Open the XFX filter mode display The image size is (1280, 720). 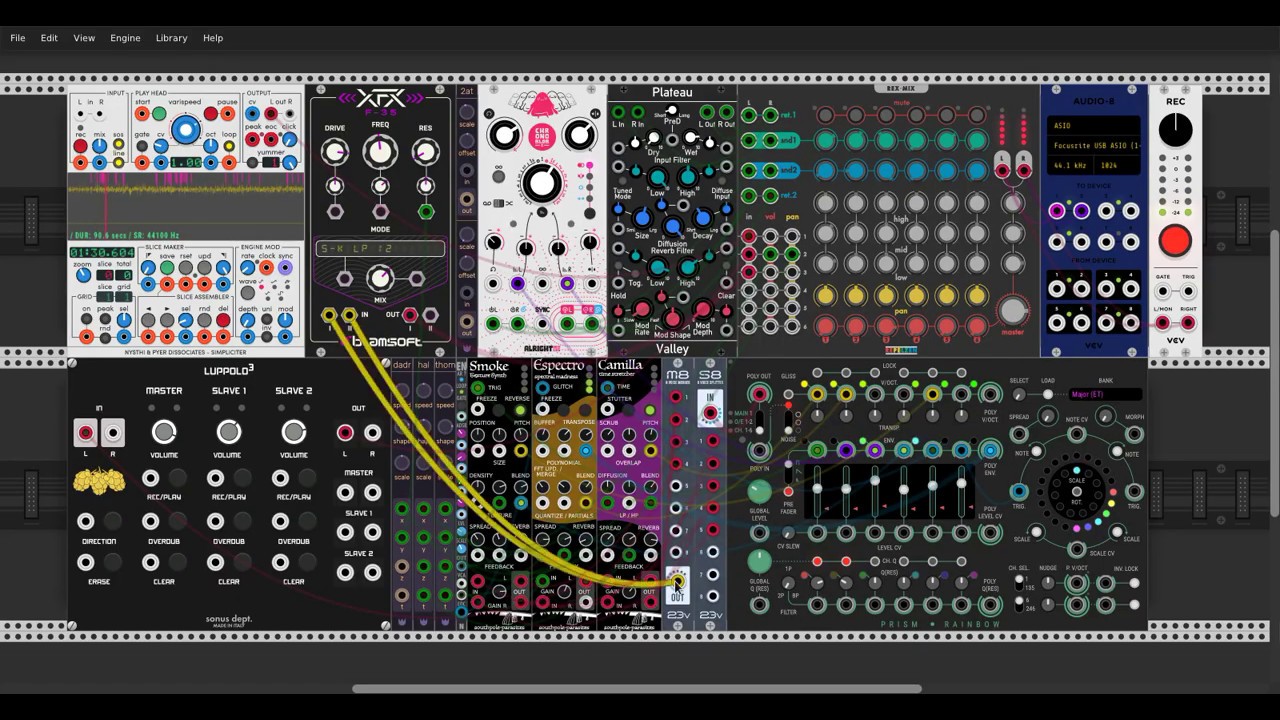pos(380,248)
